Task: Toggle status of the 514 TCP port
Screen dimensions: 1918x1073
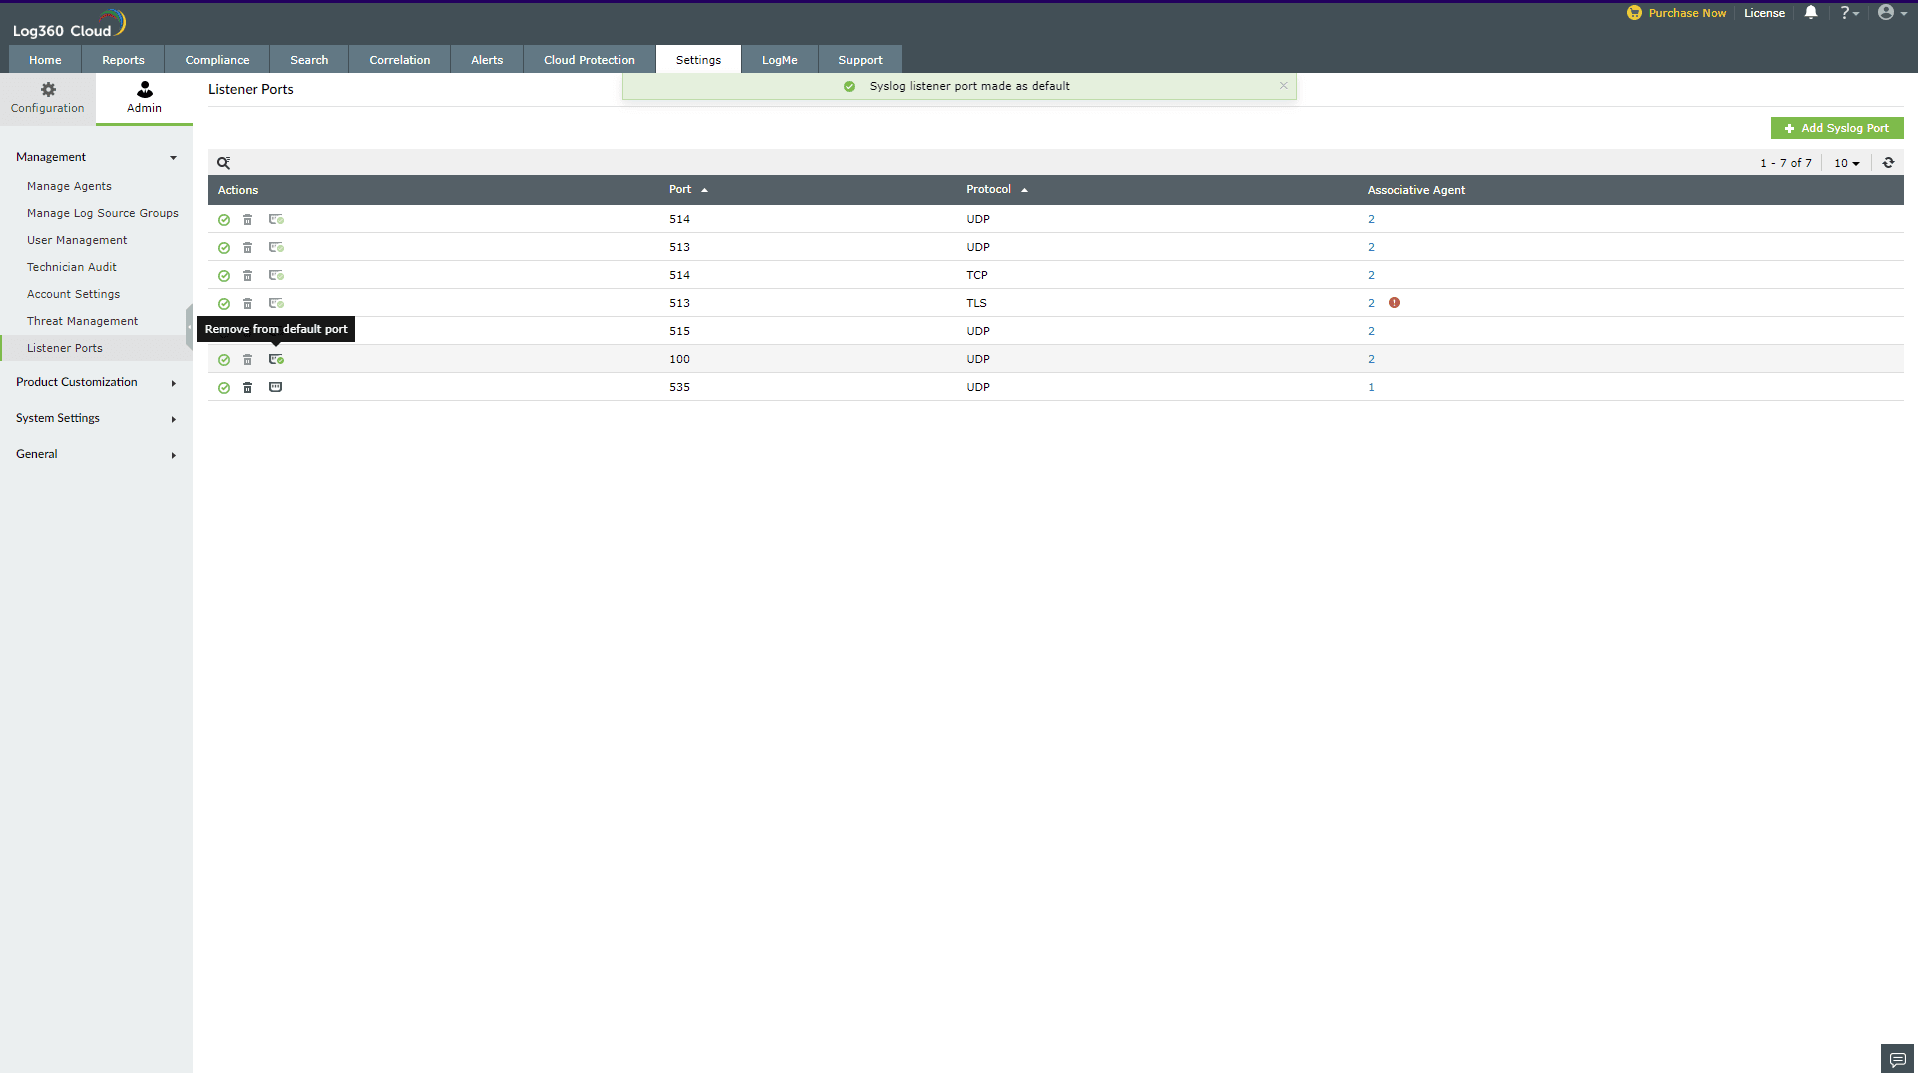Action: 224,276
